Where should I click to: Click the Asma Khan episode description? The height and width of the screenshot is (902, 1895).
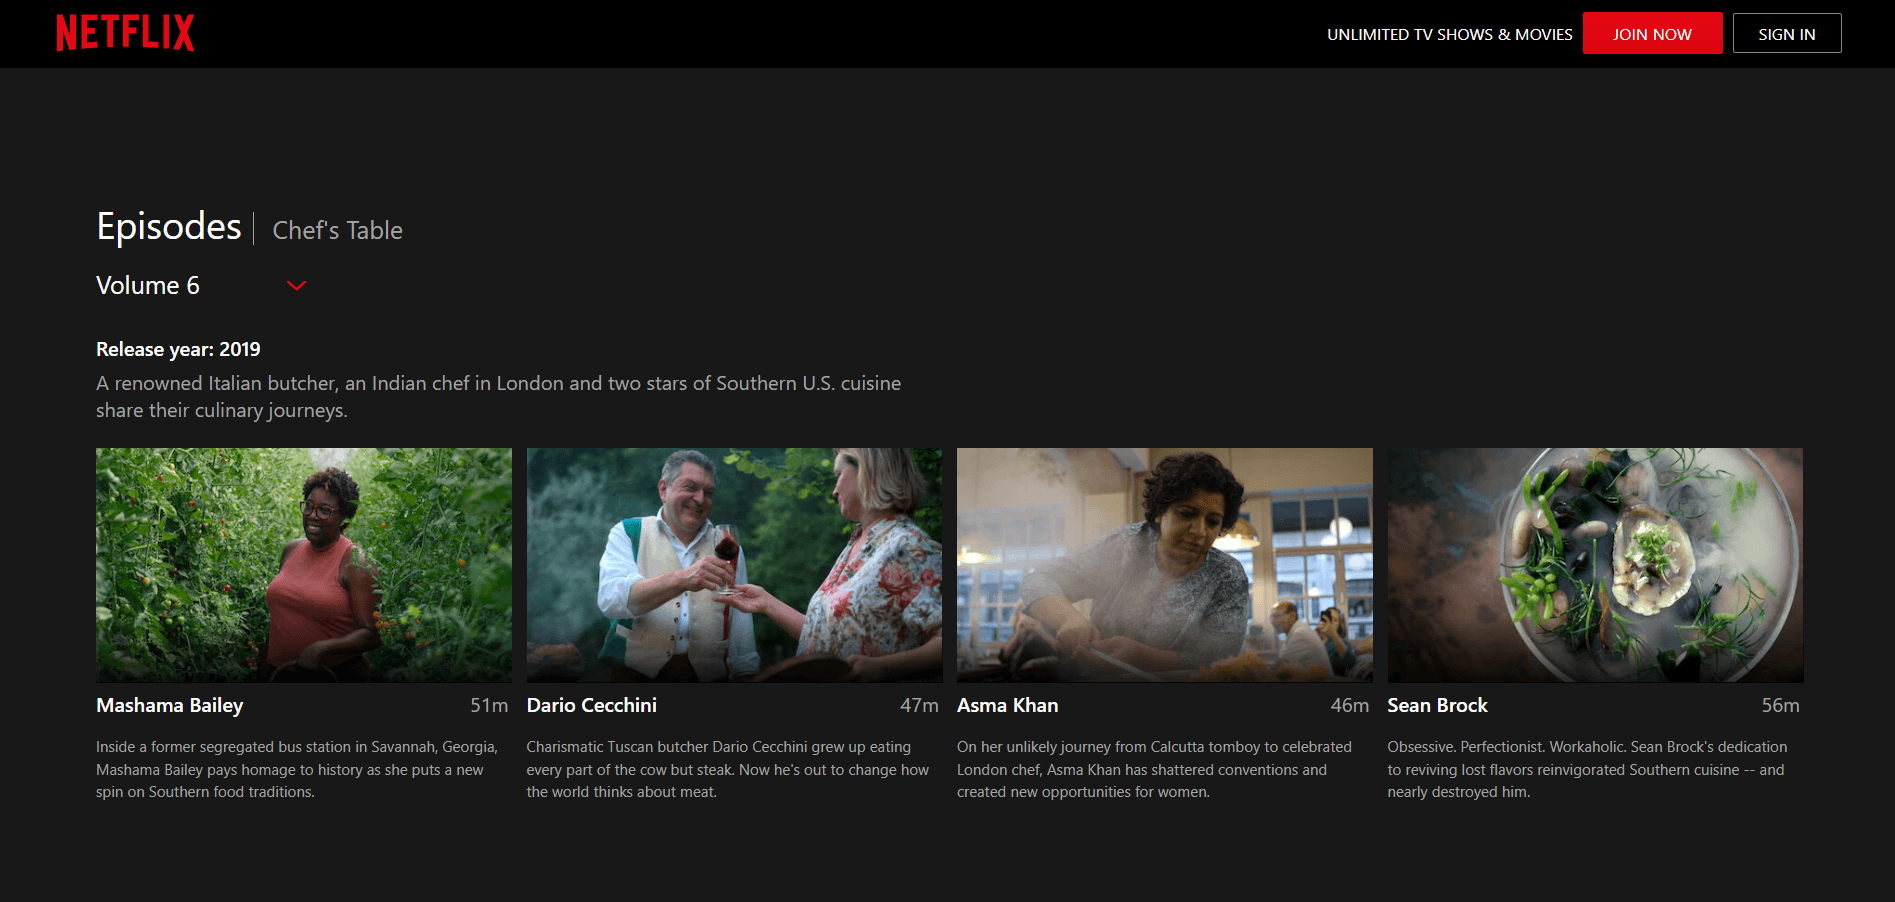(1154, 770)
